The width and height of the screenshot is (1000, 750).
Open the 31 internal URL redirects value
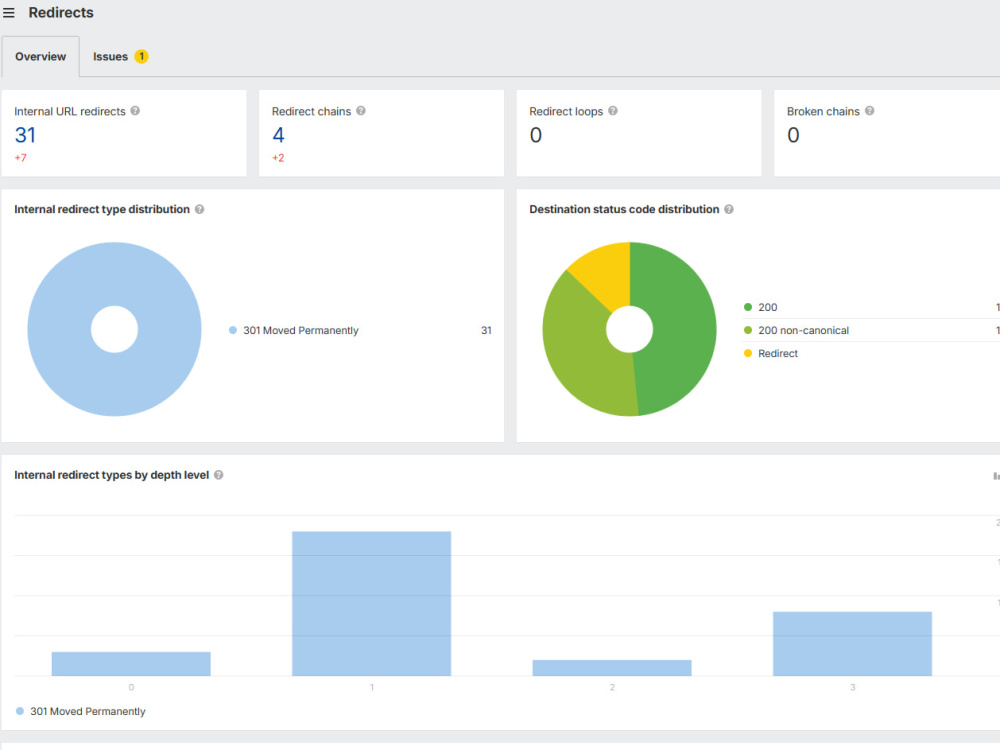[25, 135]
